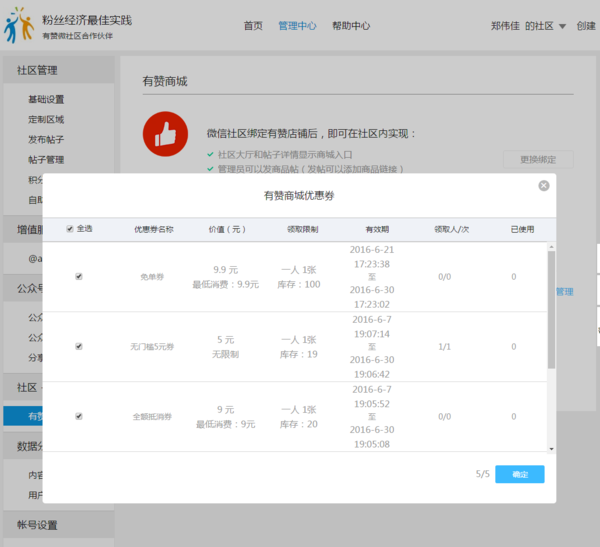Click the coupon list scrollbar thumb
The image size is (600, 547).
[x=551, y=310]
